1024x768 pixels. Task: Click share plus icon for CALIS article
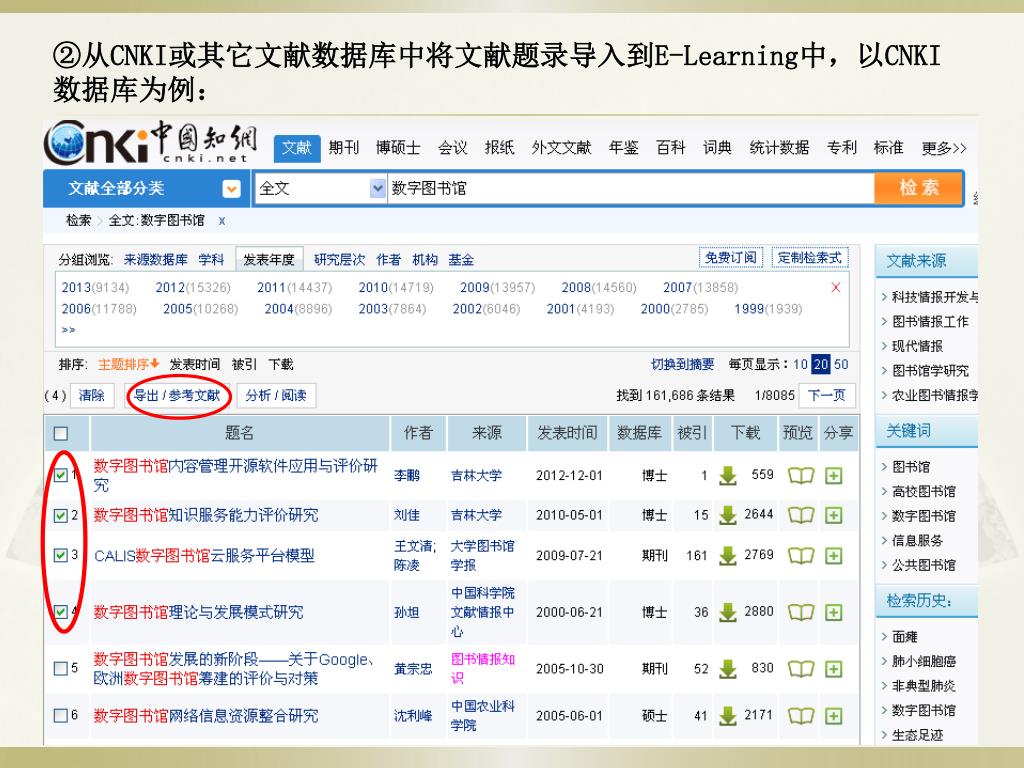tap(833, 556)
